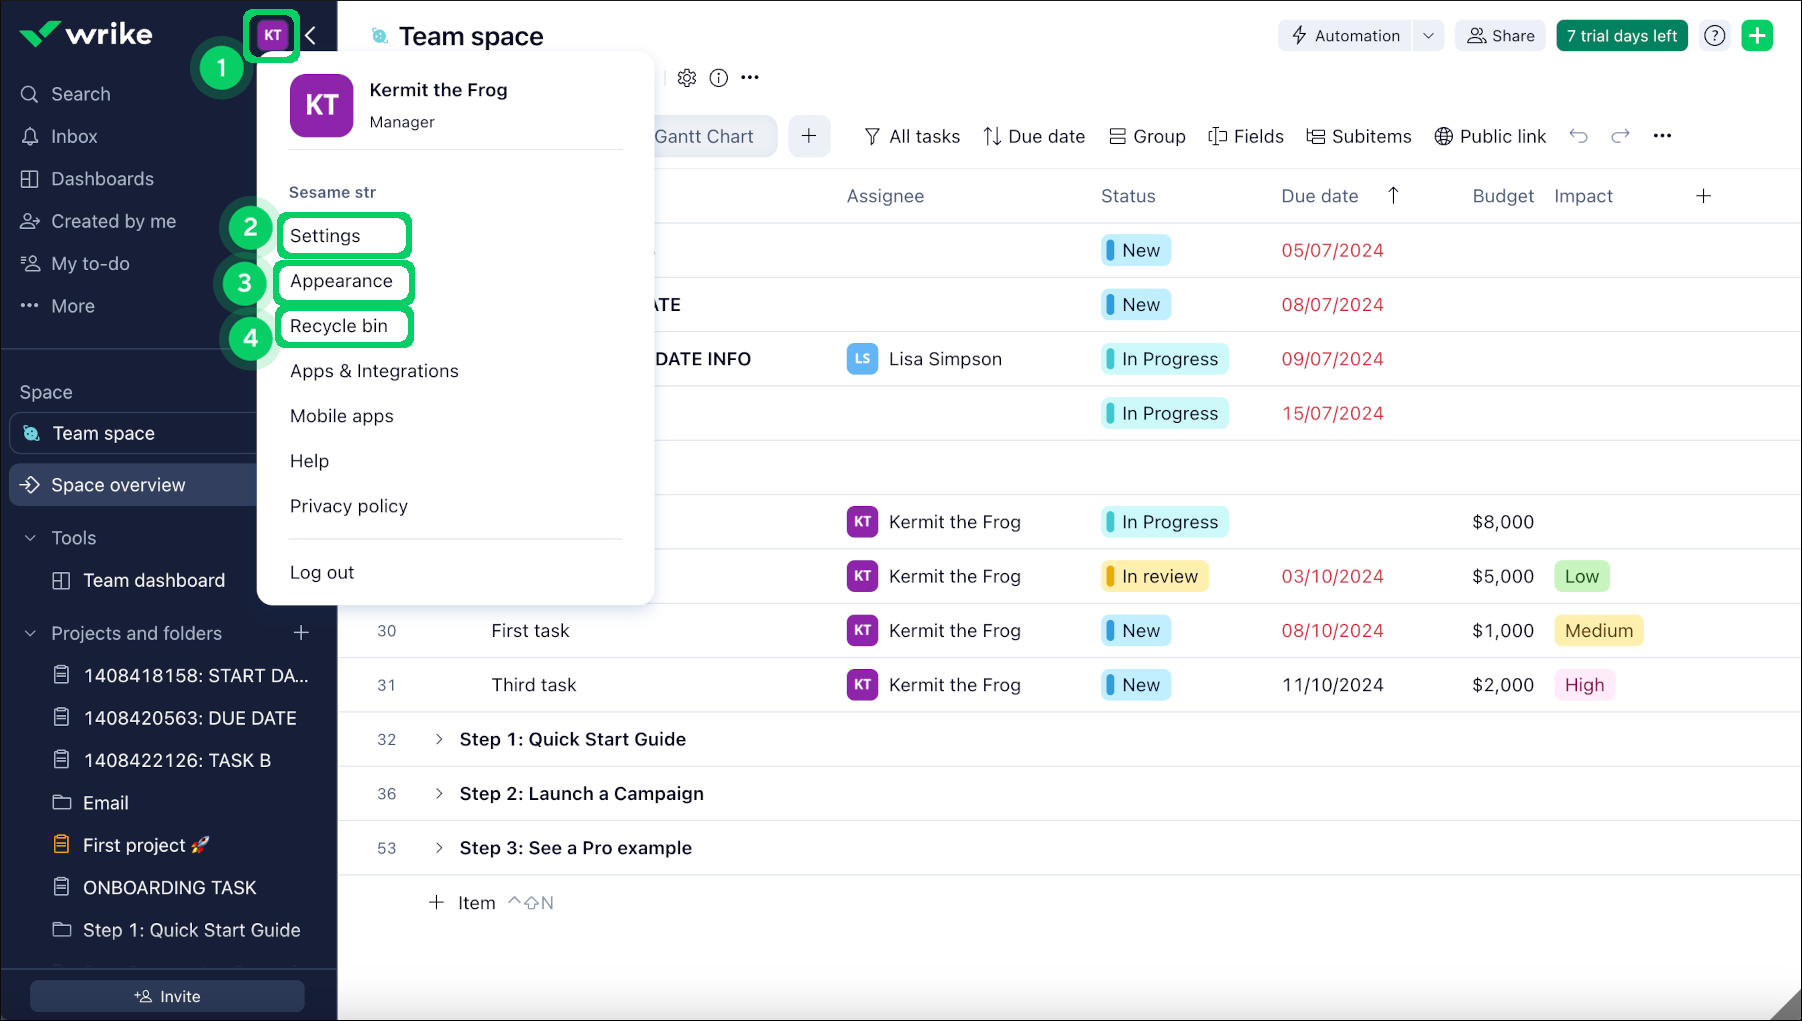
Task: Expand the Step 2: Launch a Campaign row
Action: 438,793
